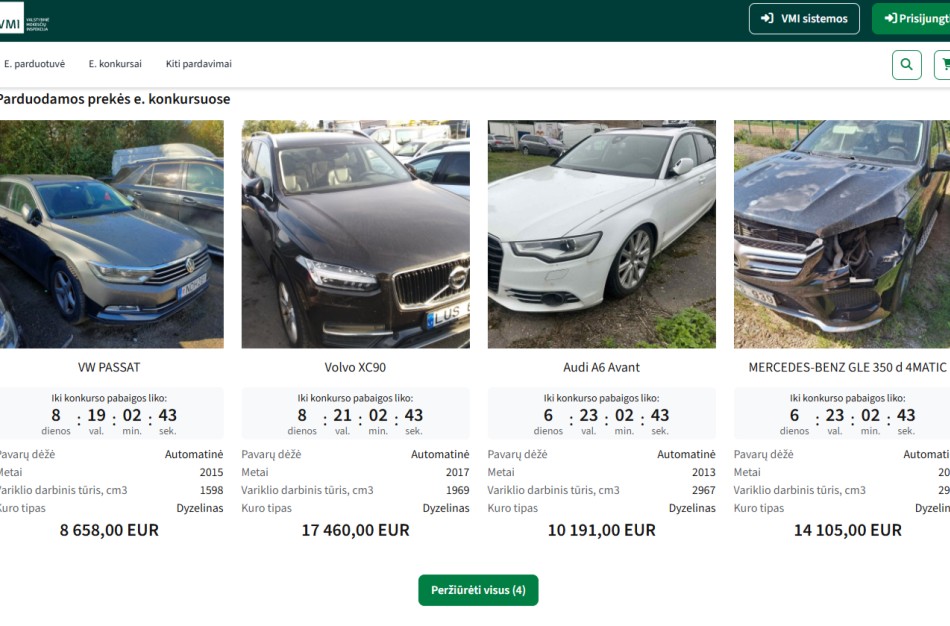Open the E. parduotuvė menu item

pos(34,64)
